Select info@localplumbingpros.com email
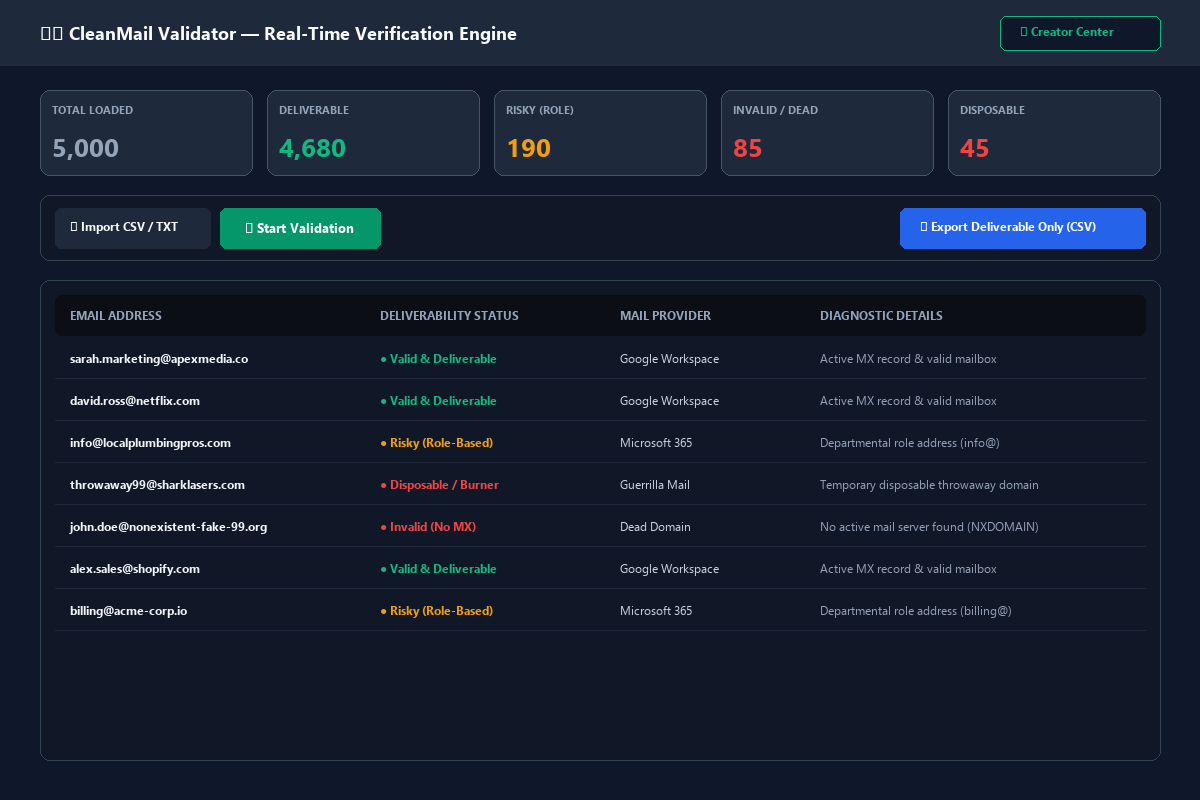Viewport: 1200px width, 800px height. [150, 443]
